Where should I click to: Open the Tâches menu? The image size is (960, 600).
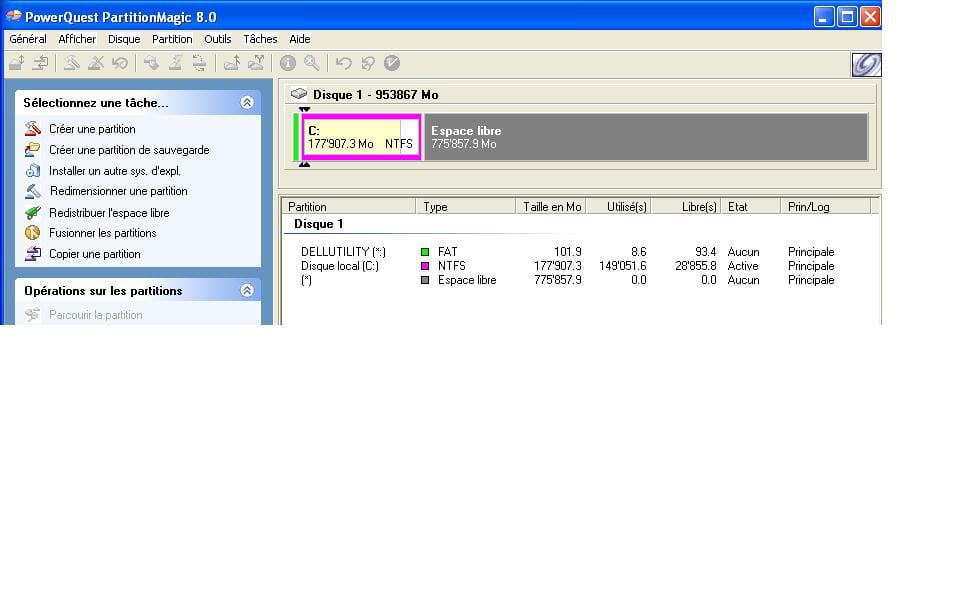[x=260, y=39]
